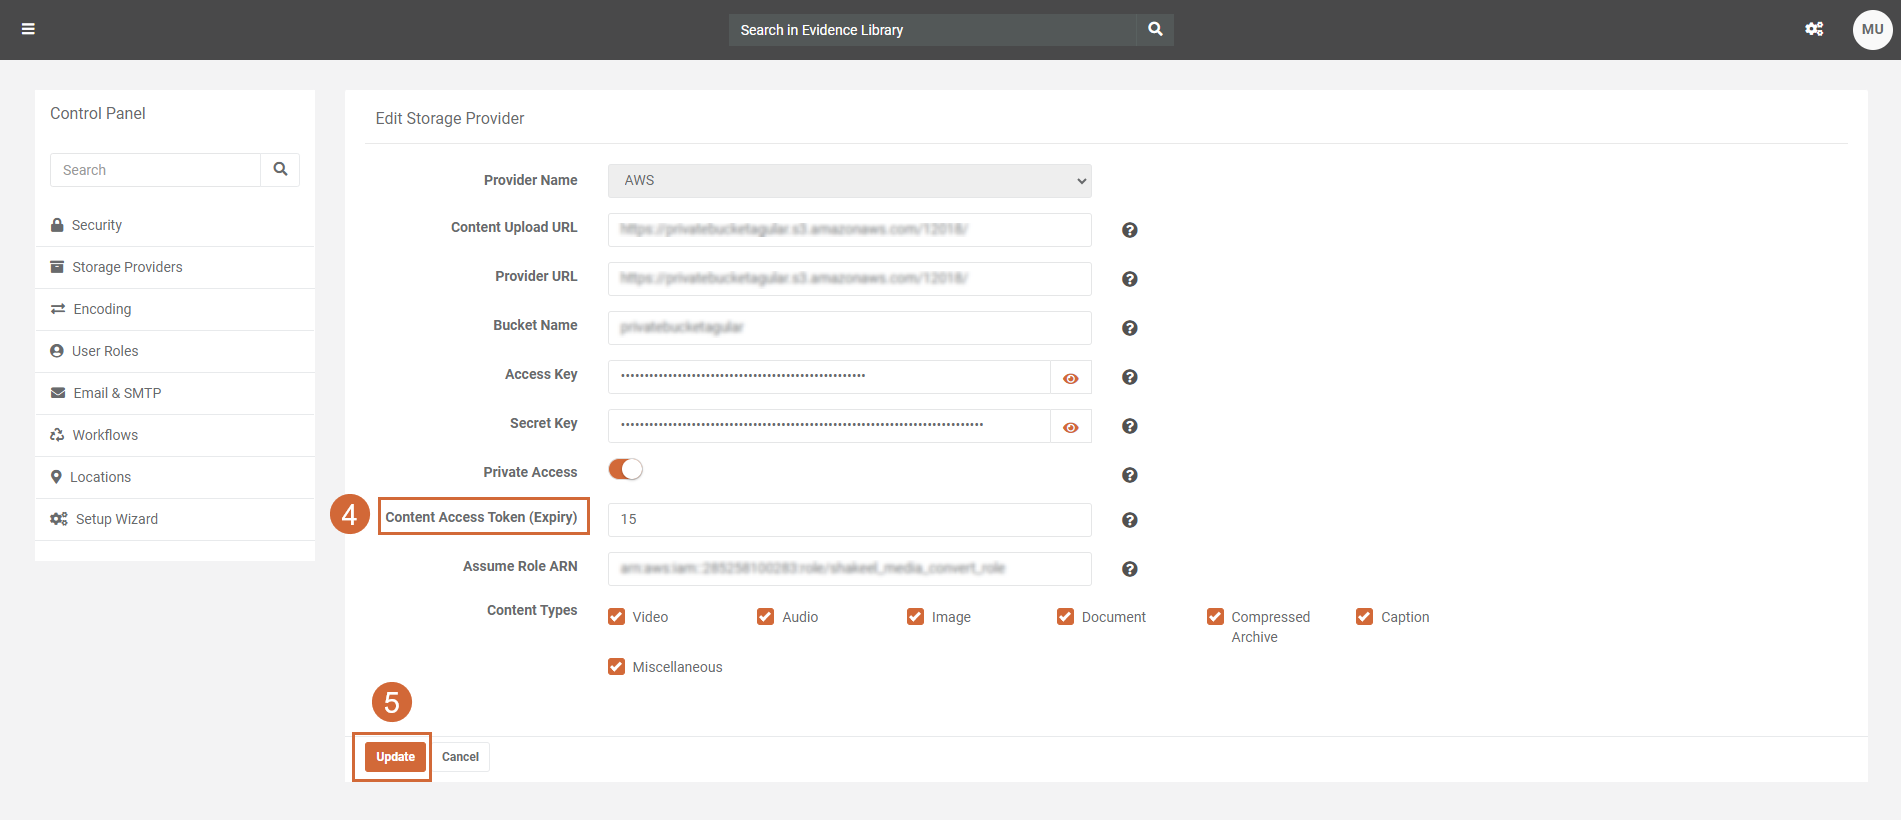Show help for Content Upload URL

(x=1129, y=230)
